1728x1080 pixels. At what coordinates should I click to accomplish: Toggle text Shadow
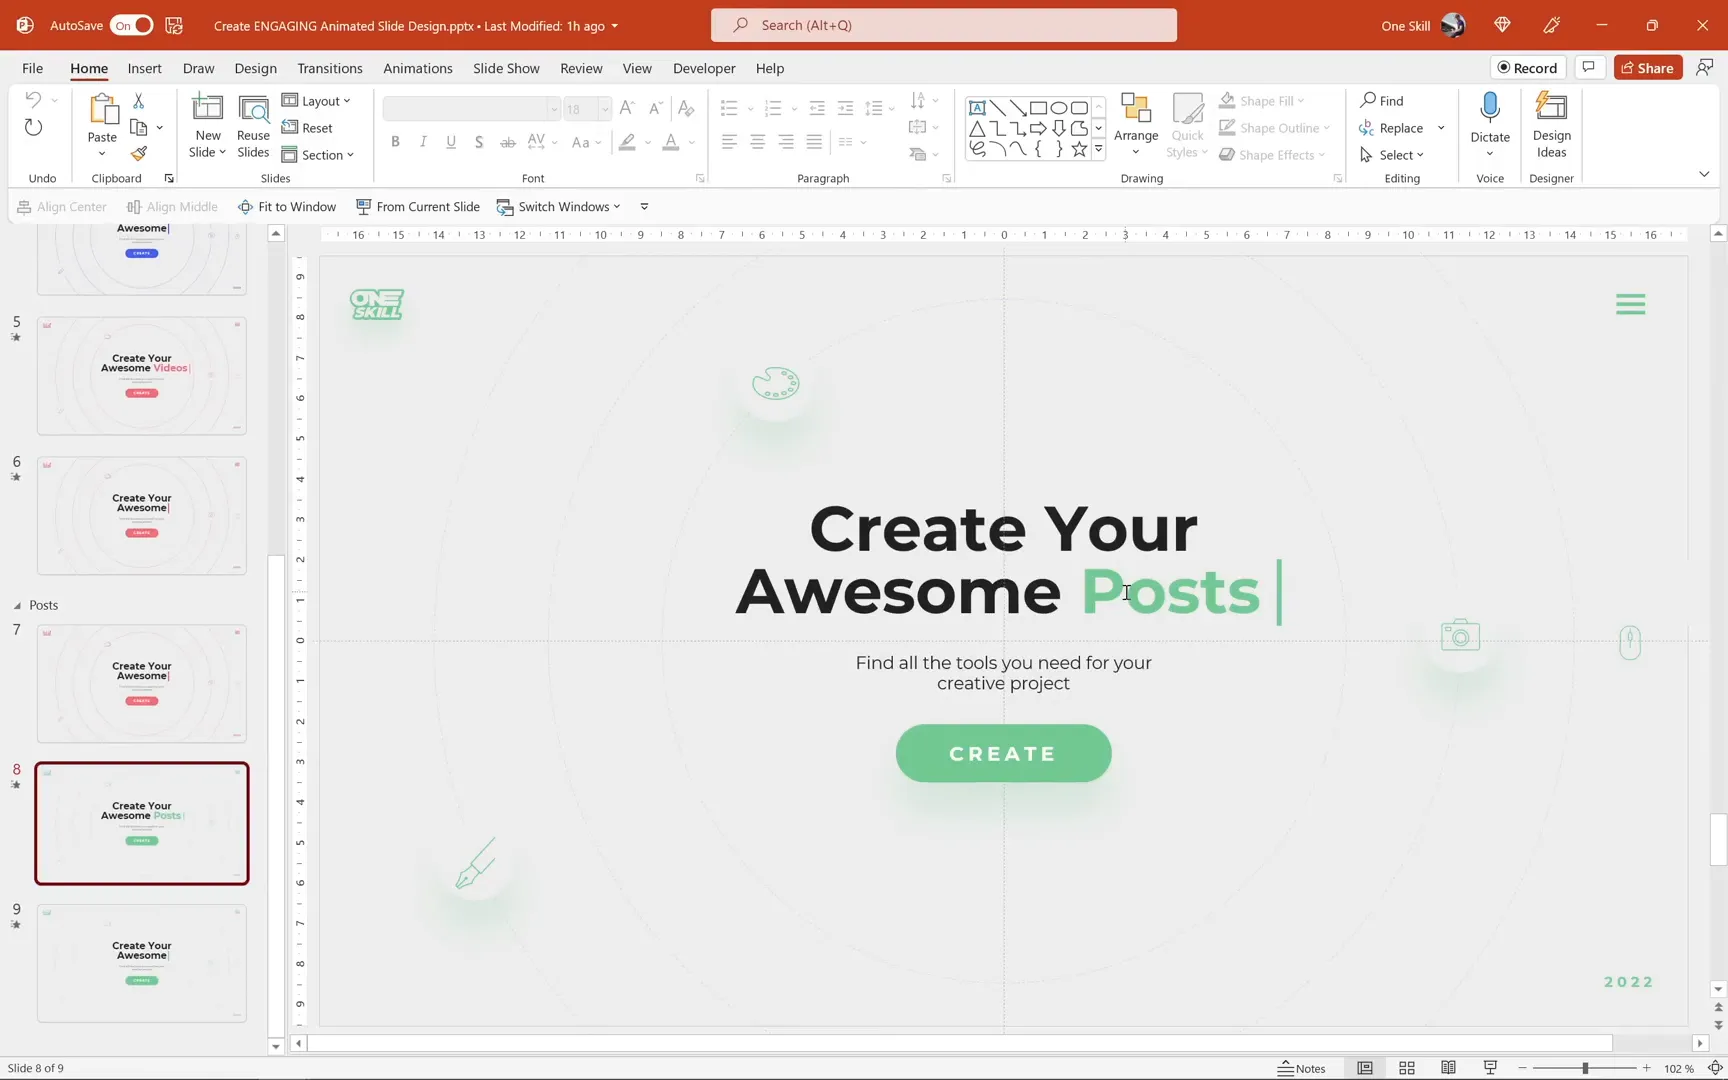pos(479,142)
